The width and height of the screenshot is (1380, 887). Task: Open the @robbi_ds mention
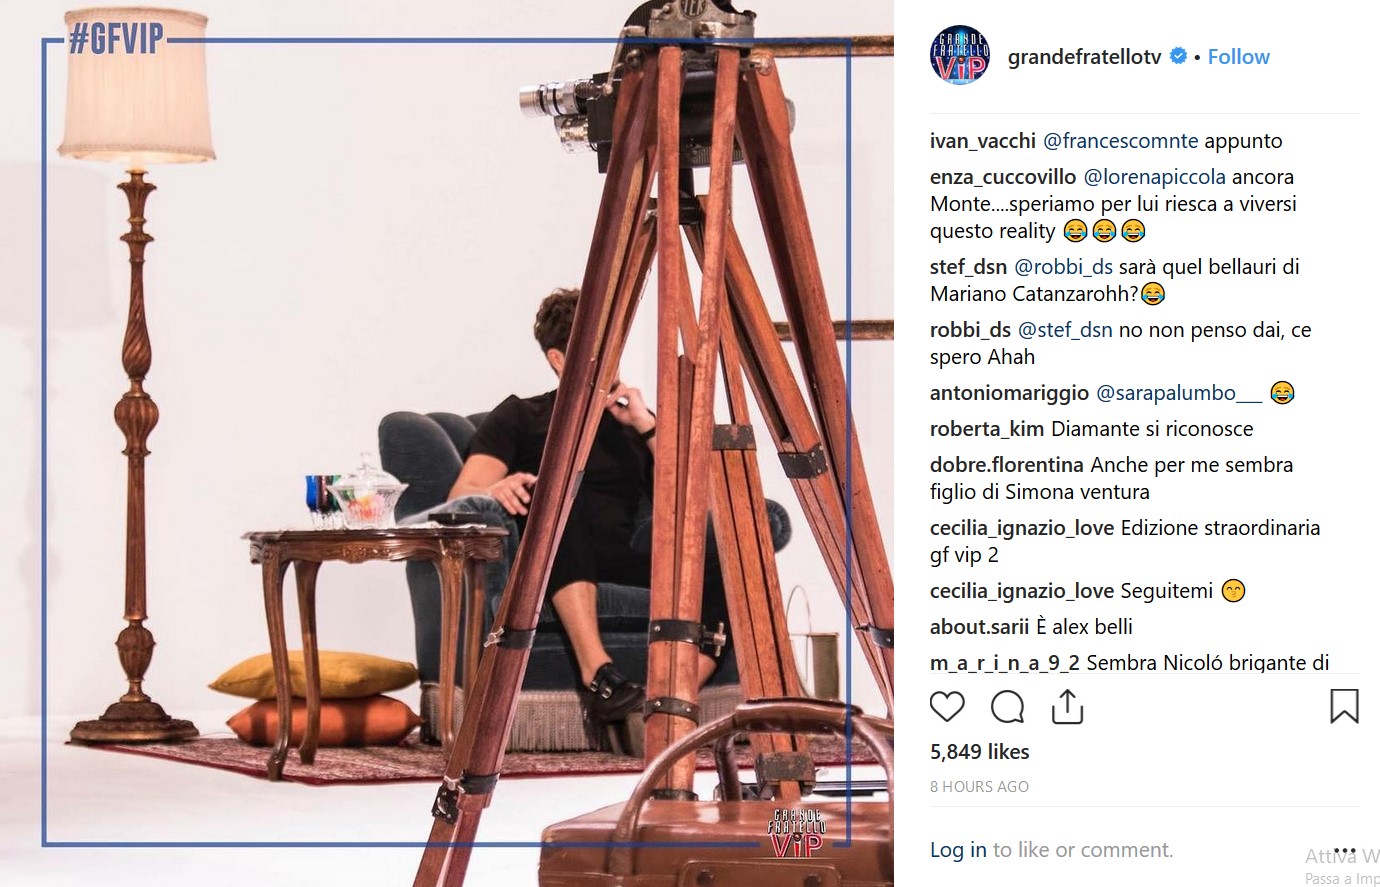1063,267
